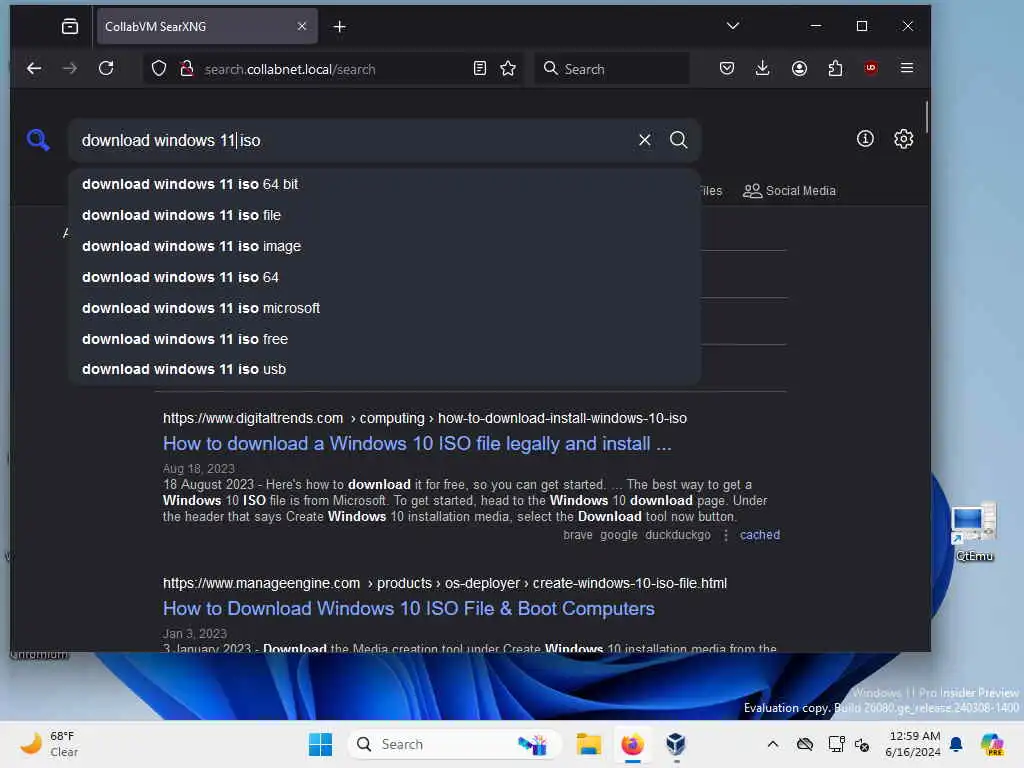Clear the SearXNG search query
Viewport: 1024px width, 768px height.
(645, 140)
